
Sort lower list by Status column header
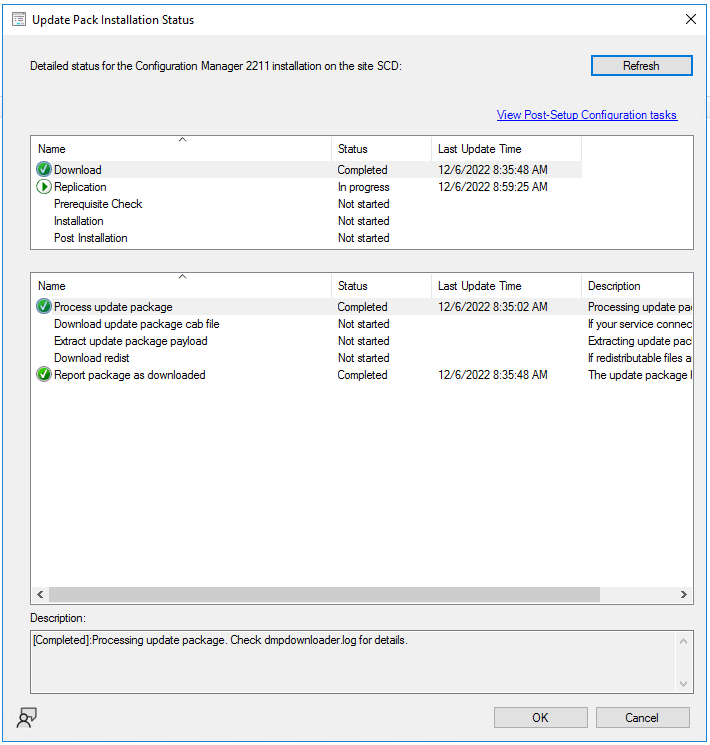point(382,286)
